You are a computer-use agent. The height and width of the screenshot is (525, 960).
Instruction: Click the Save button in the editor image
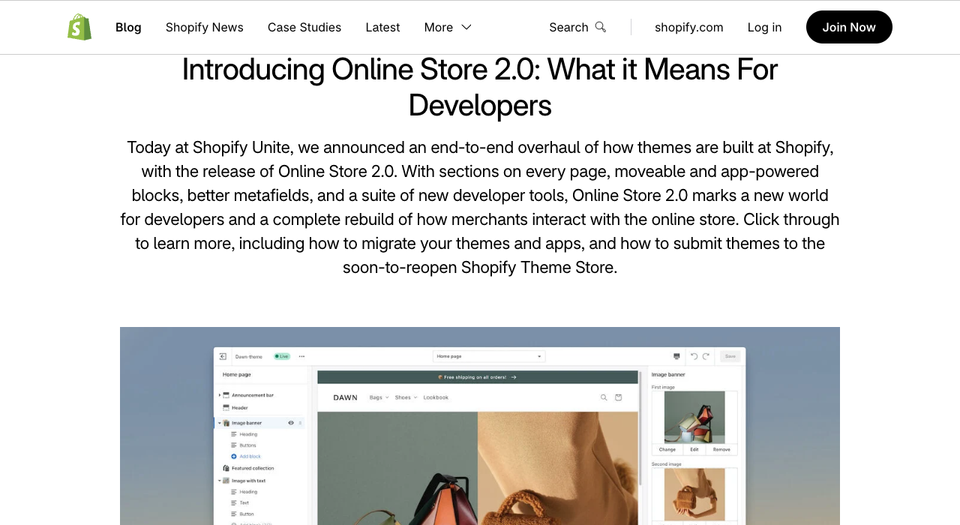coord(730,356)
